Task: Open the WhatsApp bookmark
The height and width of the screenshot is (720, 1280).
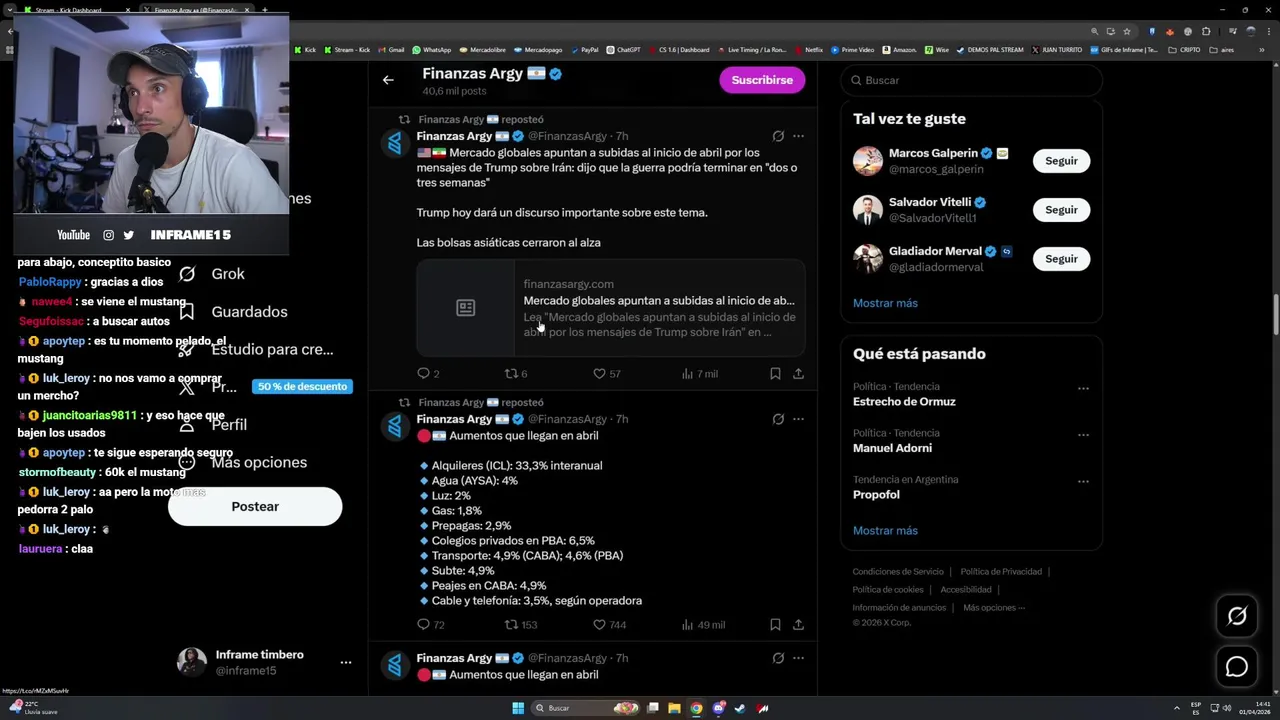Action: (431, 50)
